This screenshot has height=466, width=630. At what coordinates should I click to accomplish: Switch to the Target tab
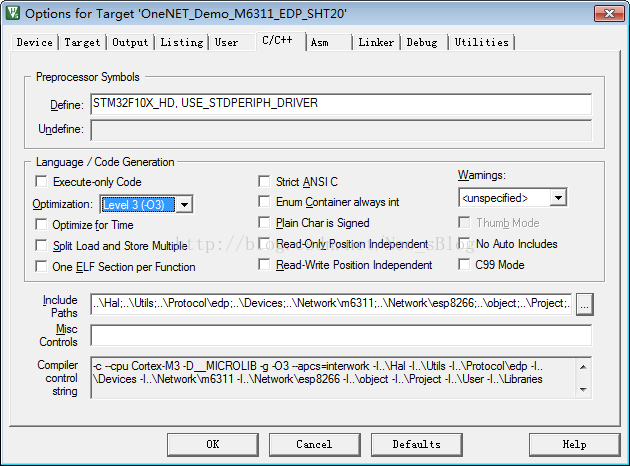82,42
